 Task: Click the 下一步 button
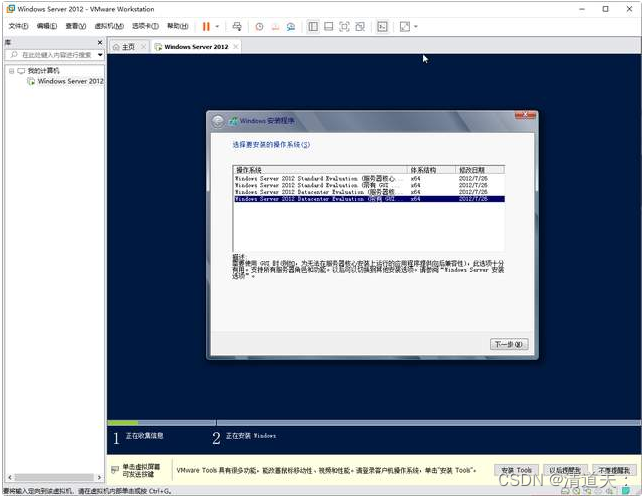[509, 344]
